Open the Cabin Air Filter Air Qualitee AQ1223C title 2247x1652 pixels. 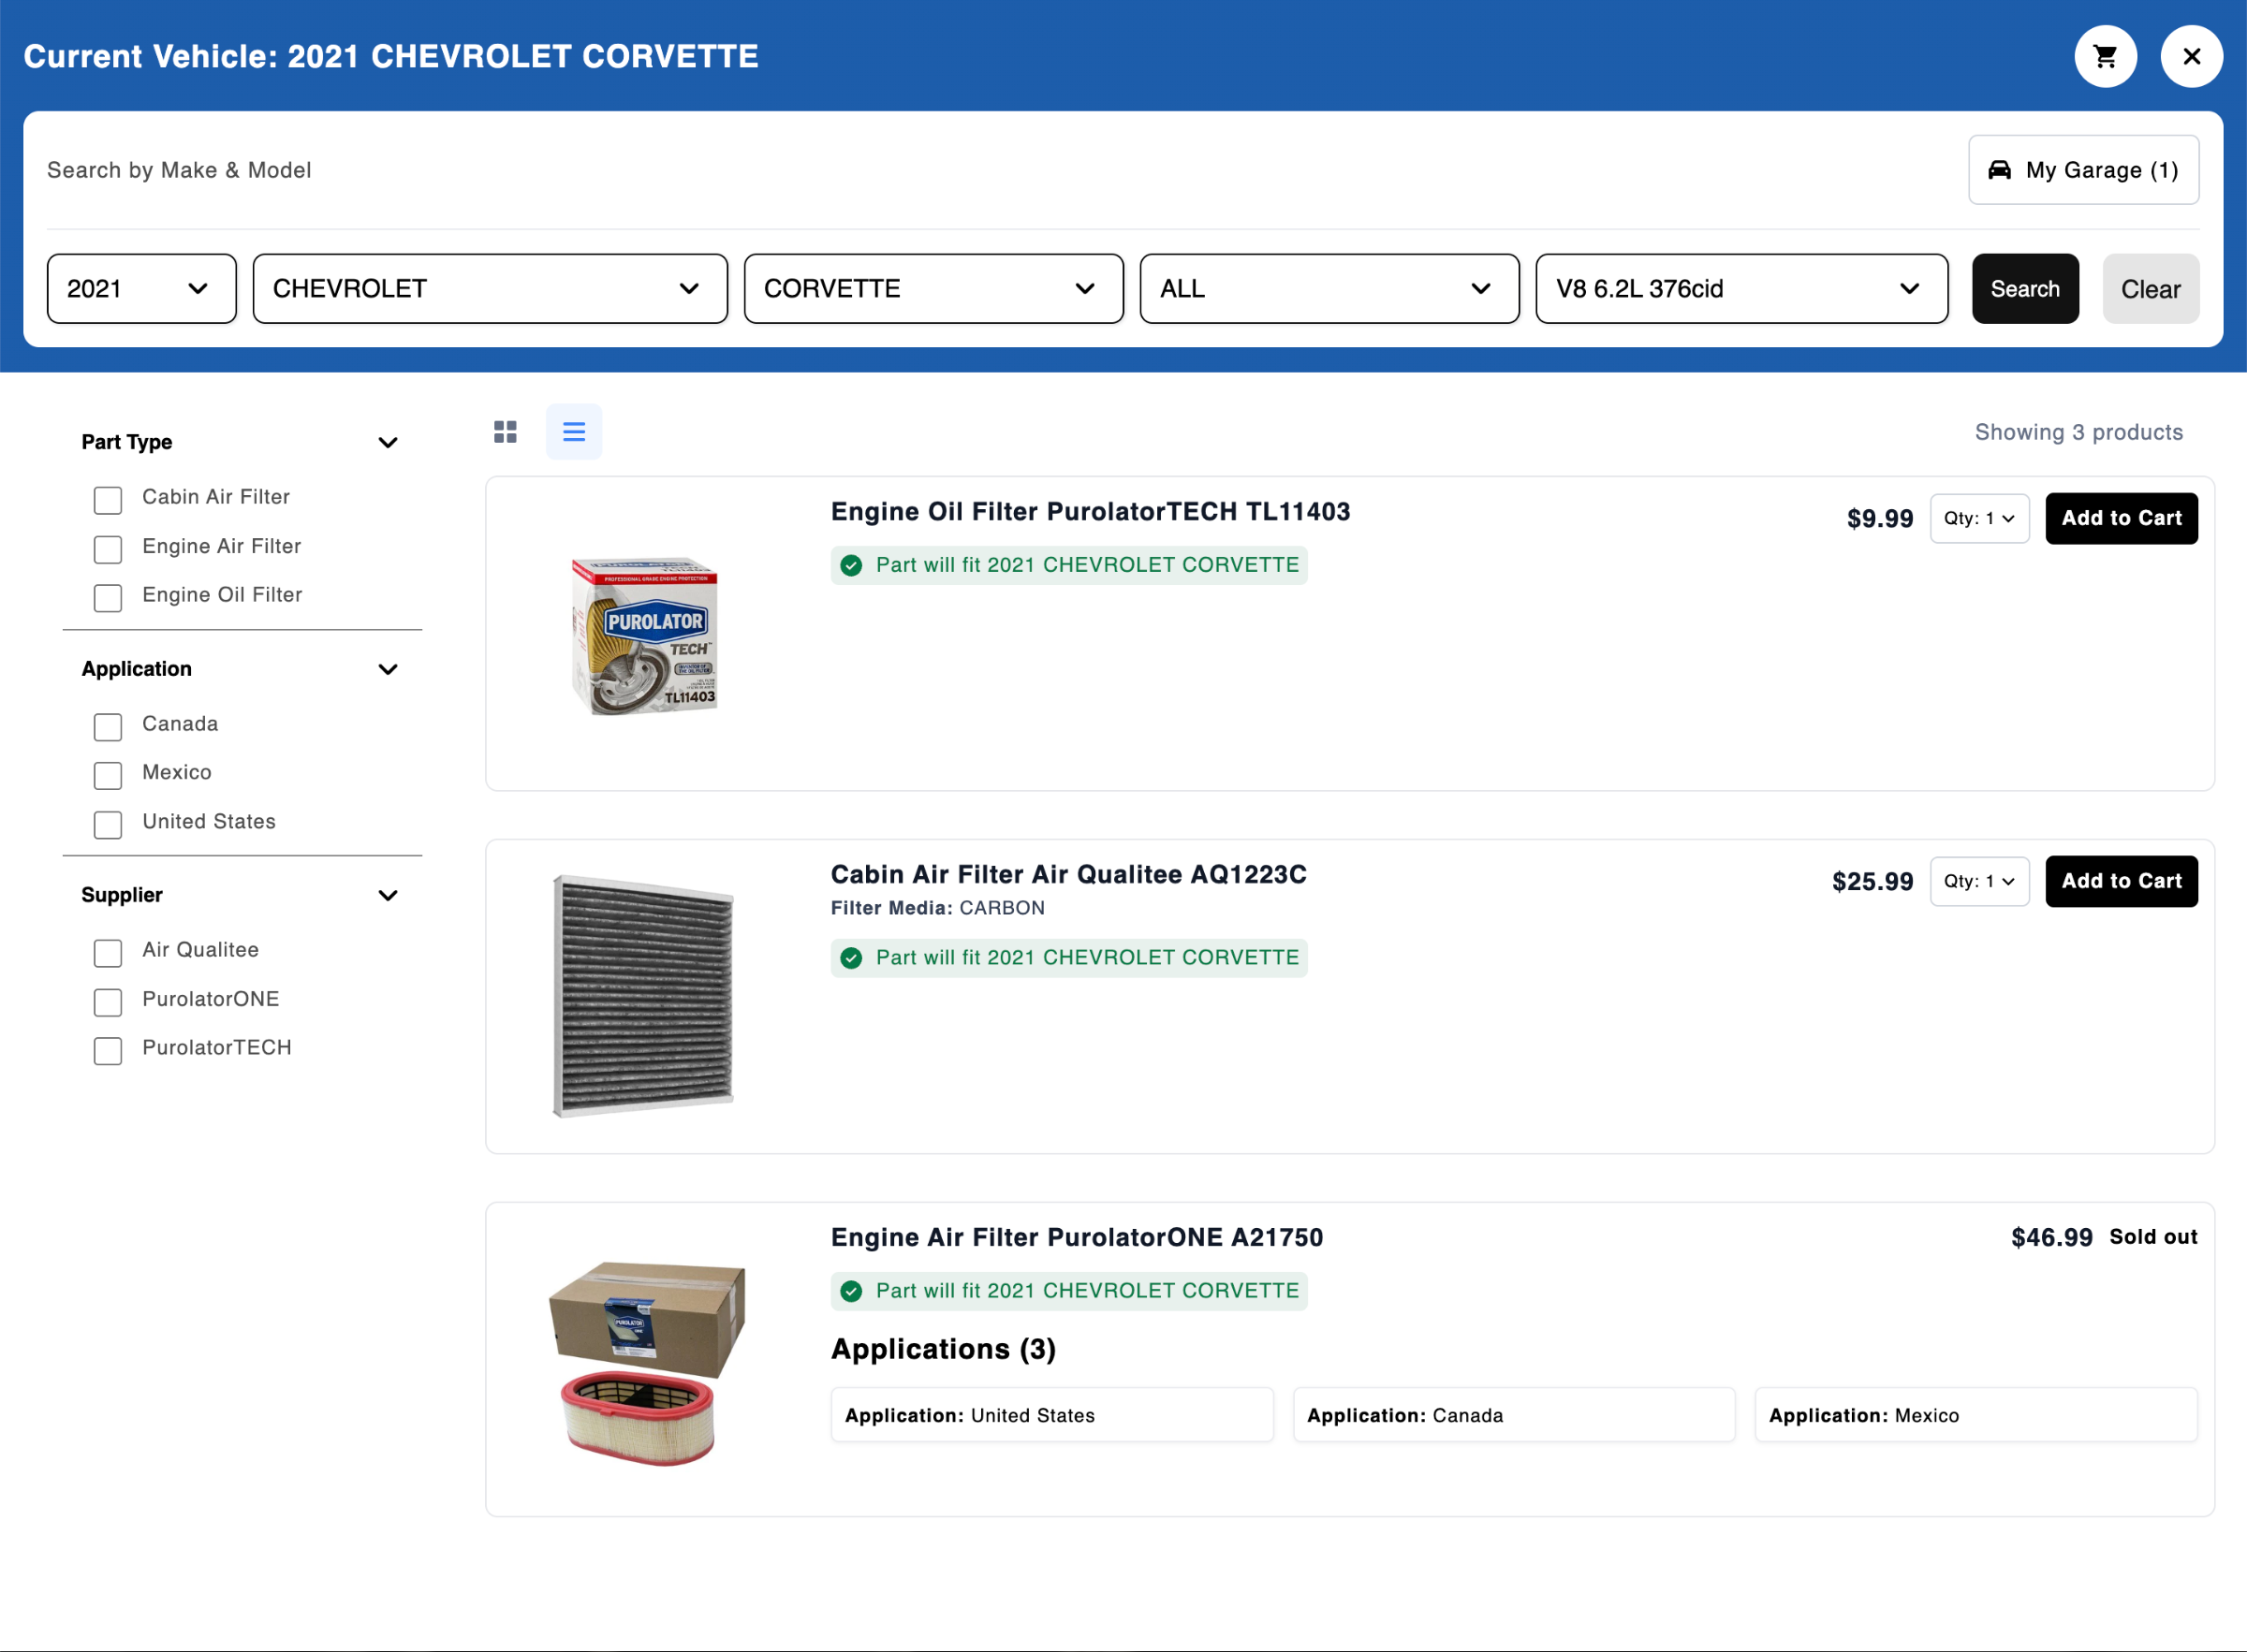[1068, 875]
